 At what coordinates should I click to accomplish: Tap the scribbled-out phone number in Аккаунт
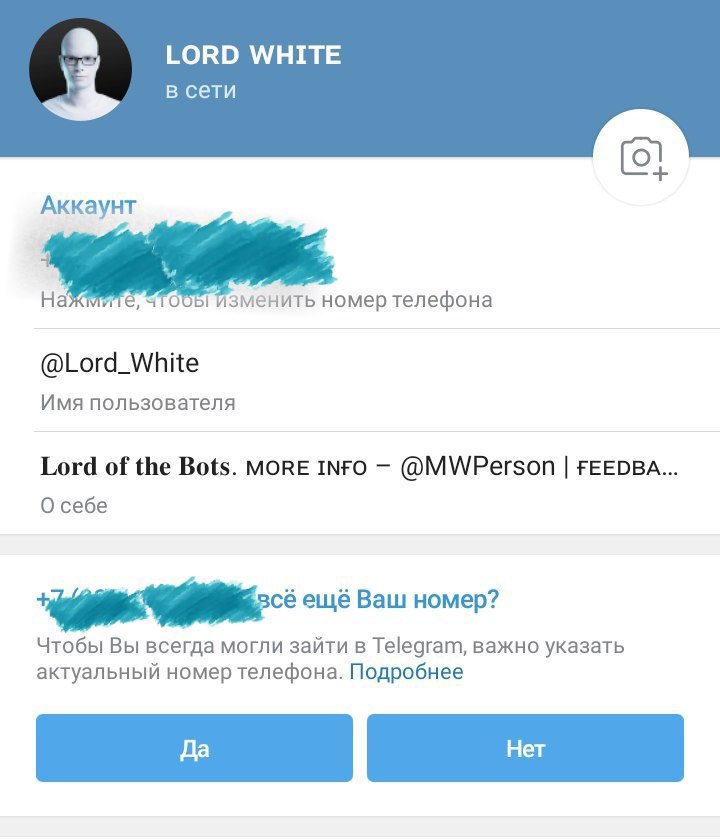(x=187, y=256)
